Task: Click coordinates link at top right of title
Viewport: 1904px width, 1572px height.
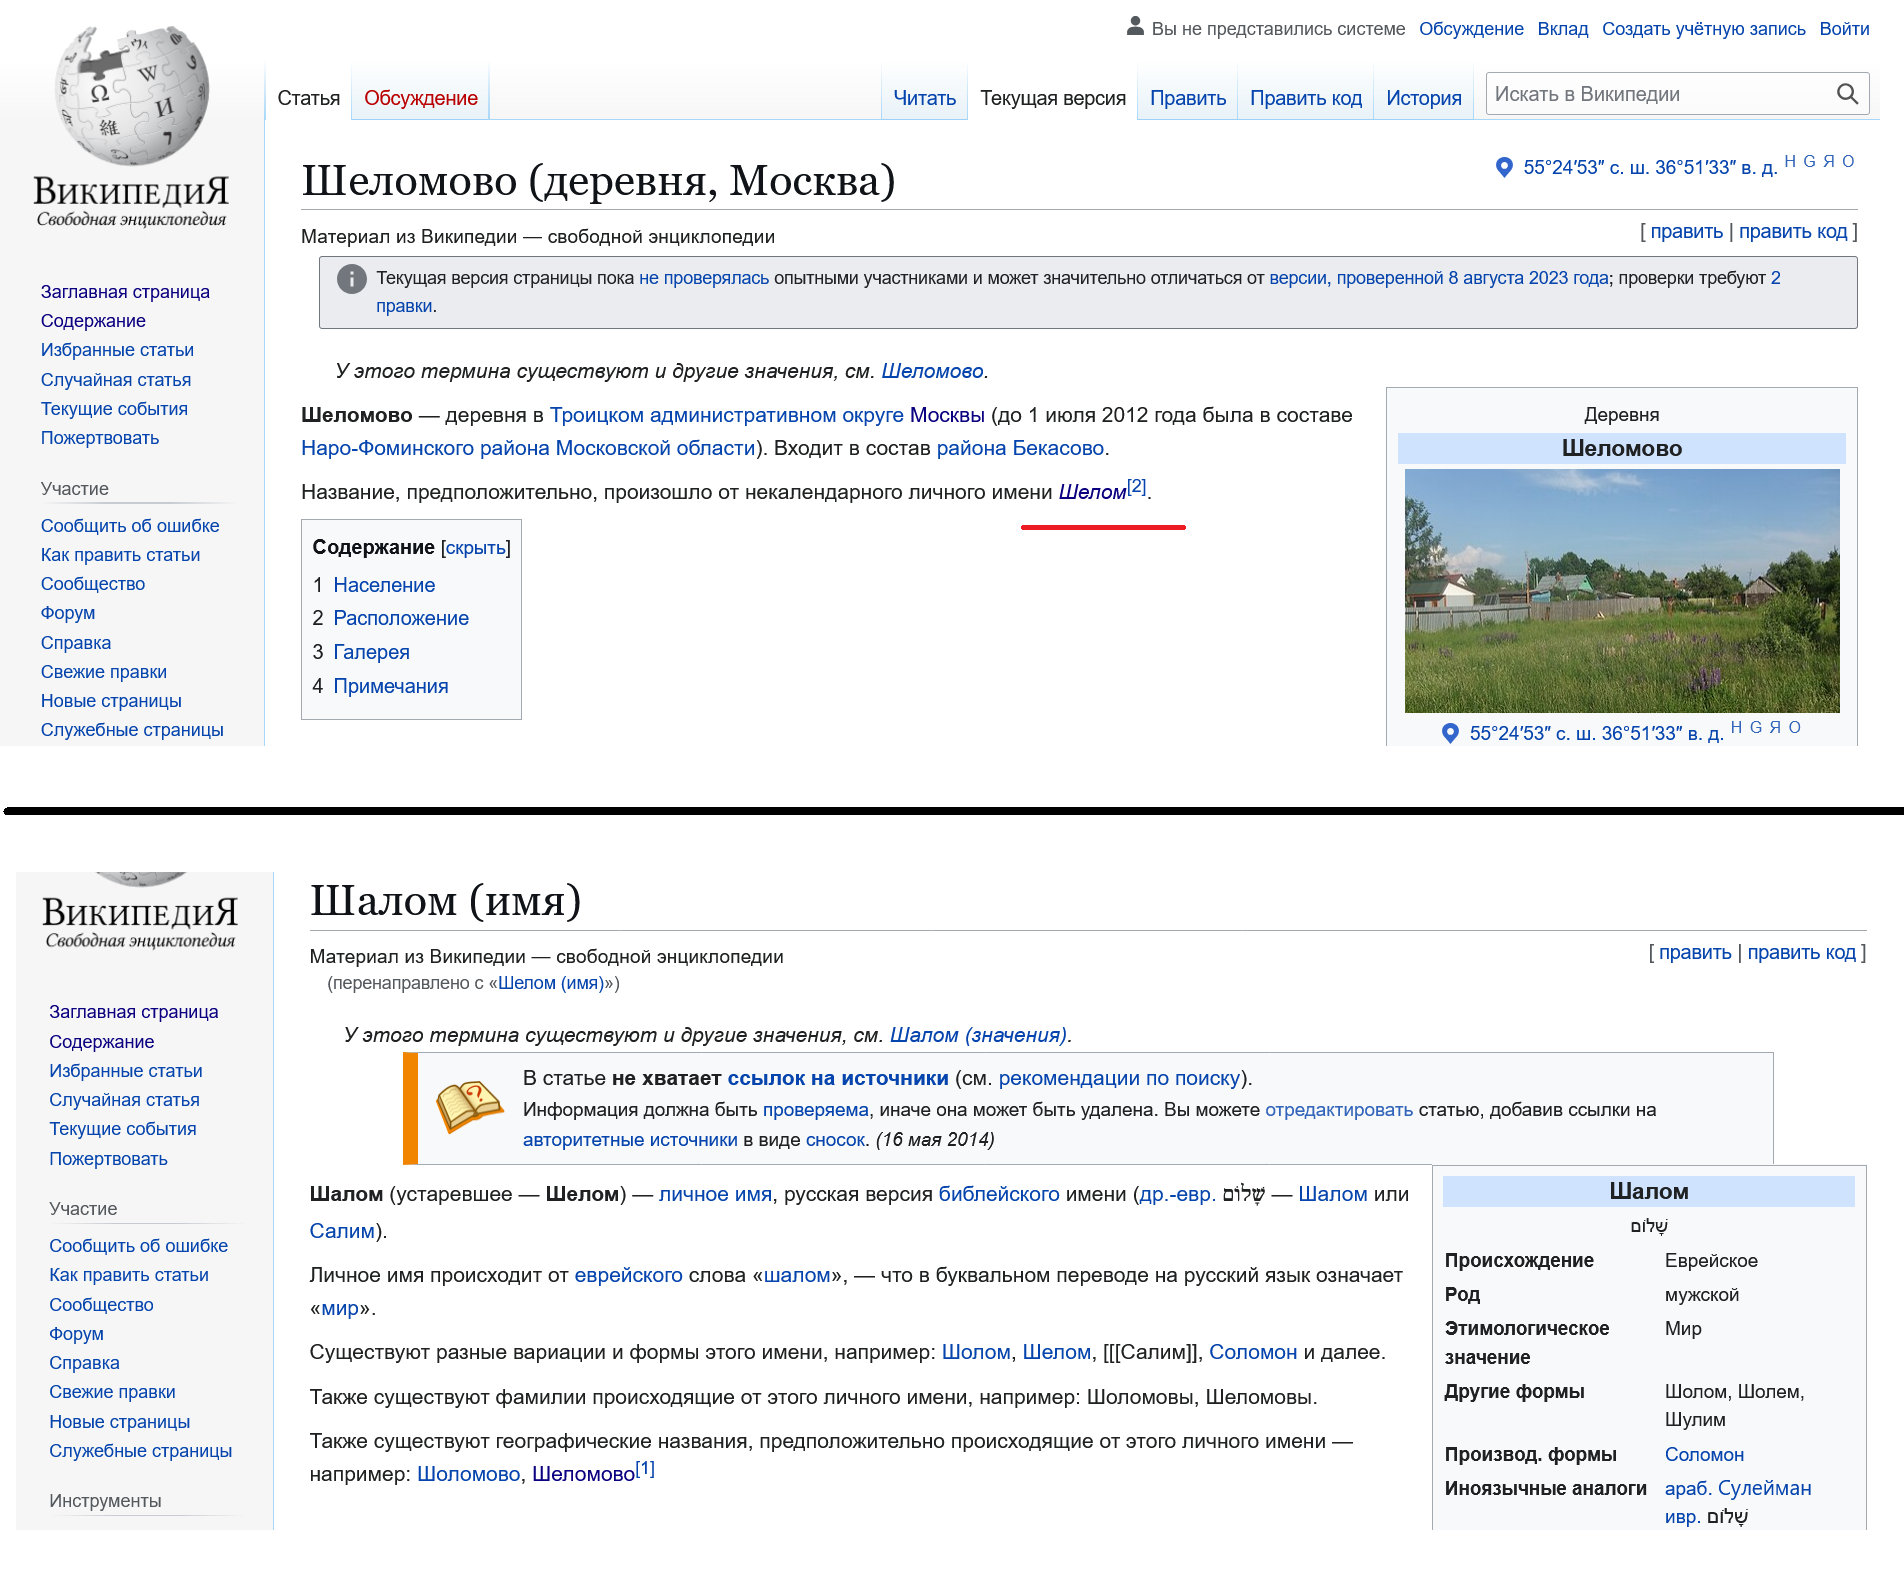Action: click(1650, 167)
